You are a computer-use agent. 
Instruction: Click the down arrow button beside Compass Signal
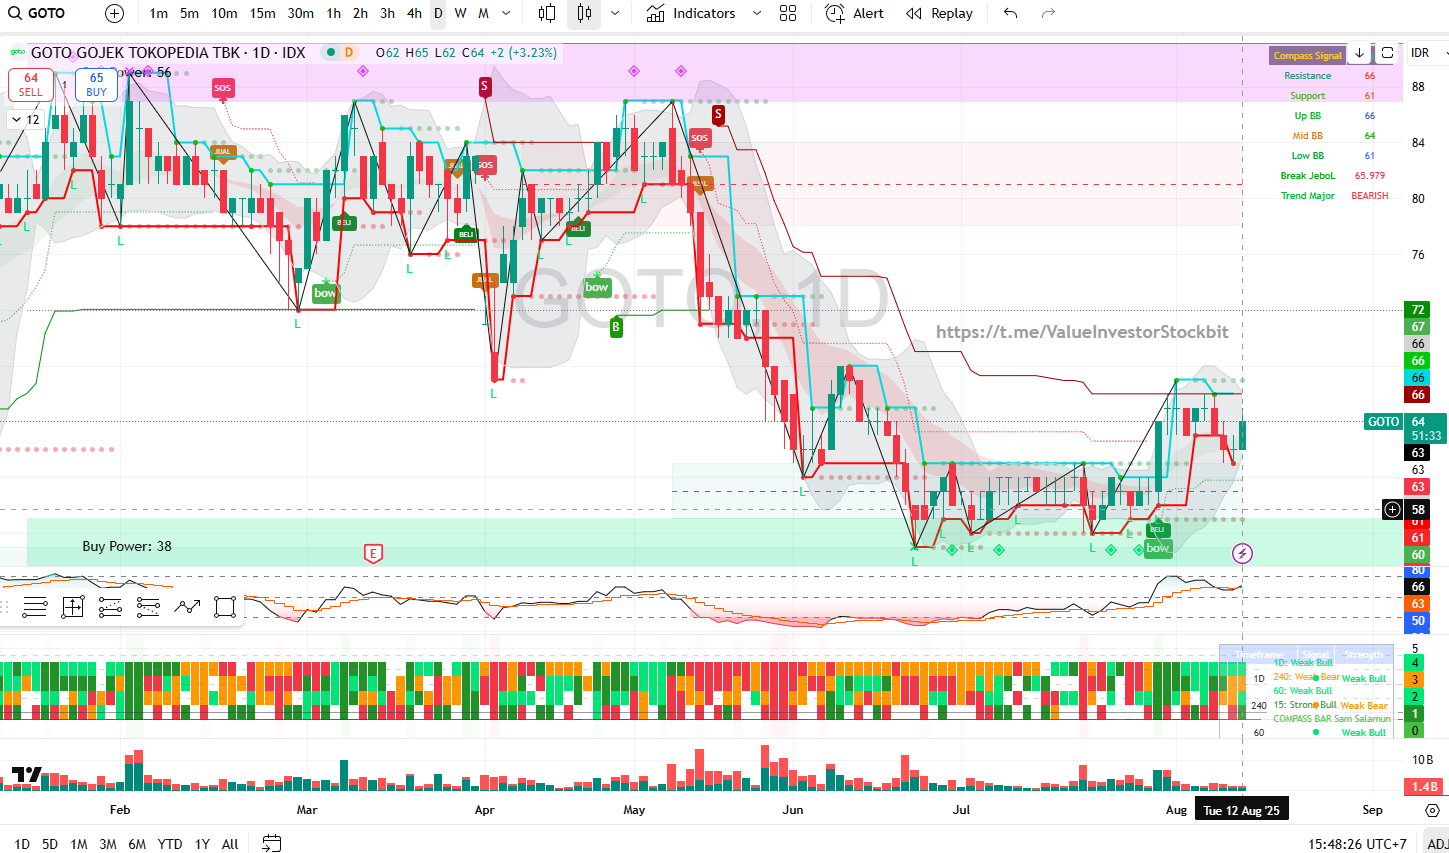[x=1359, y=53]
